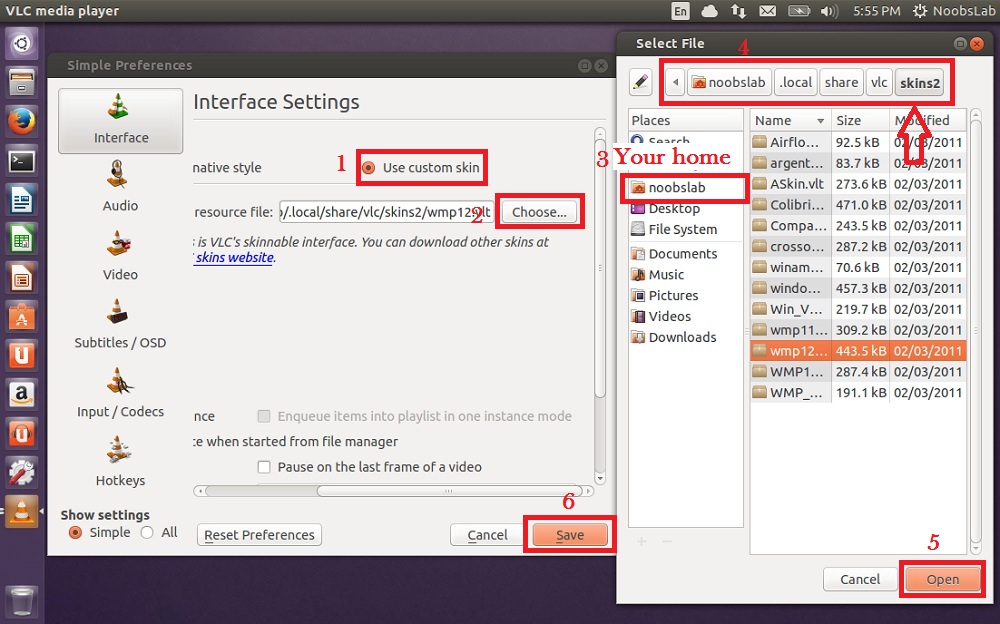
Task: Click the pencil type-a-file-name icon
Action: click(x=640, y=82)
